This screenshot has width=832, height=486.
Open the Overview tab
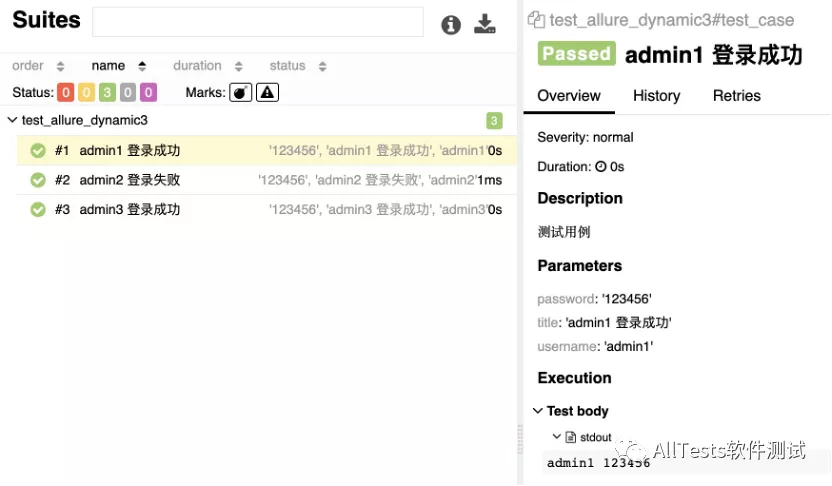tap(569, 96)
